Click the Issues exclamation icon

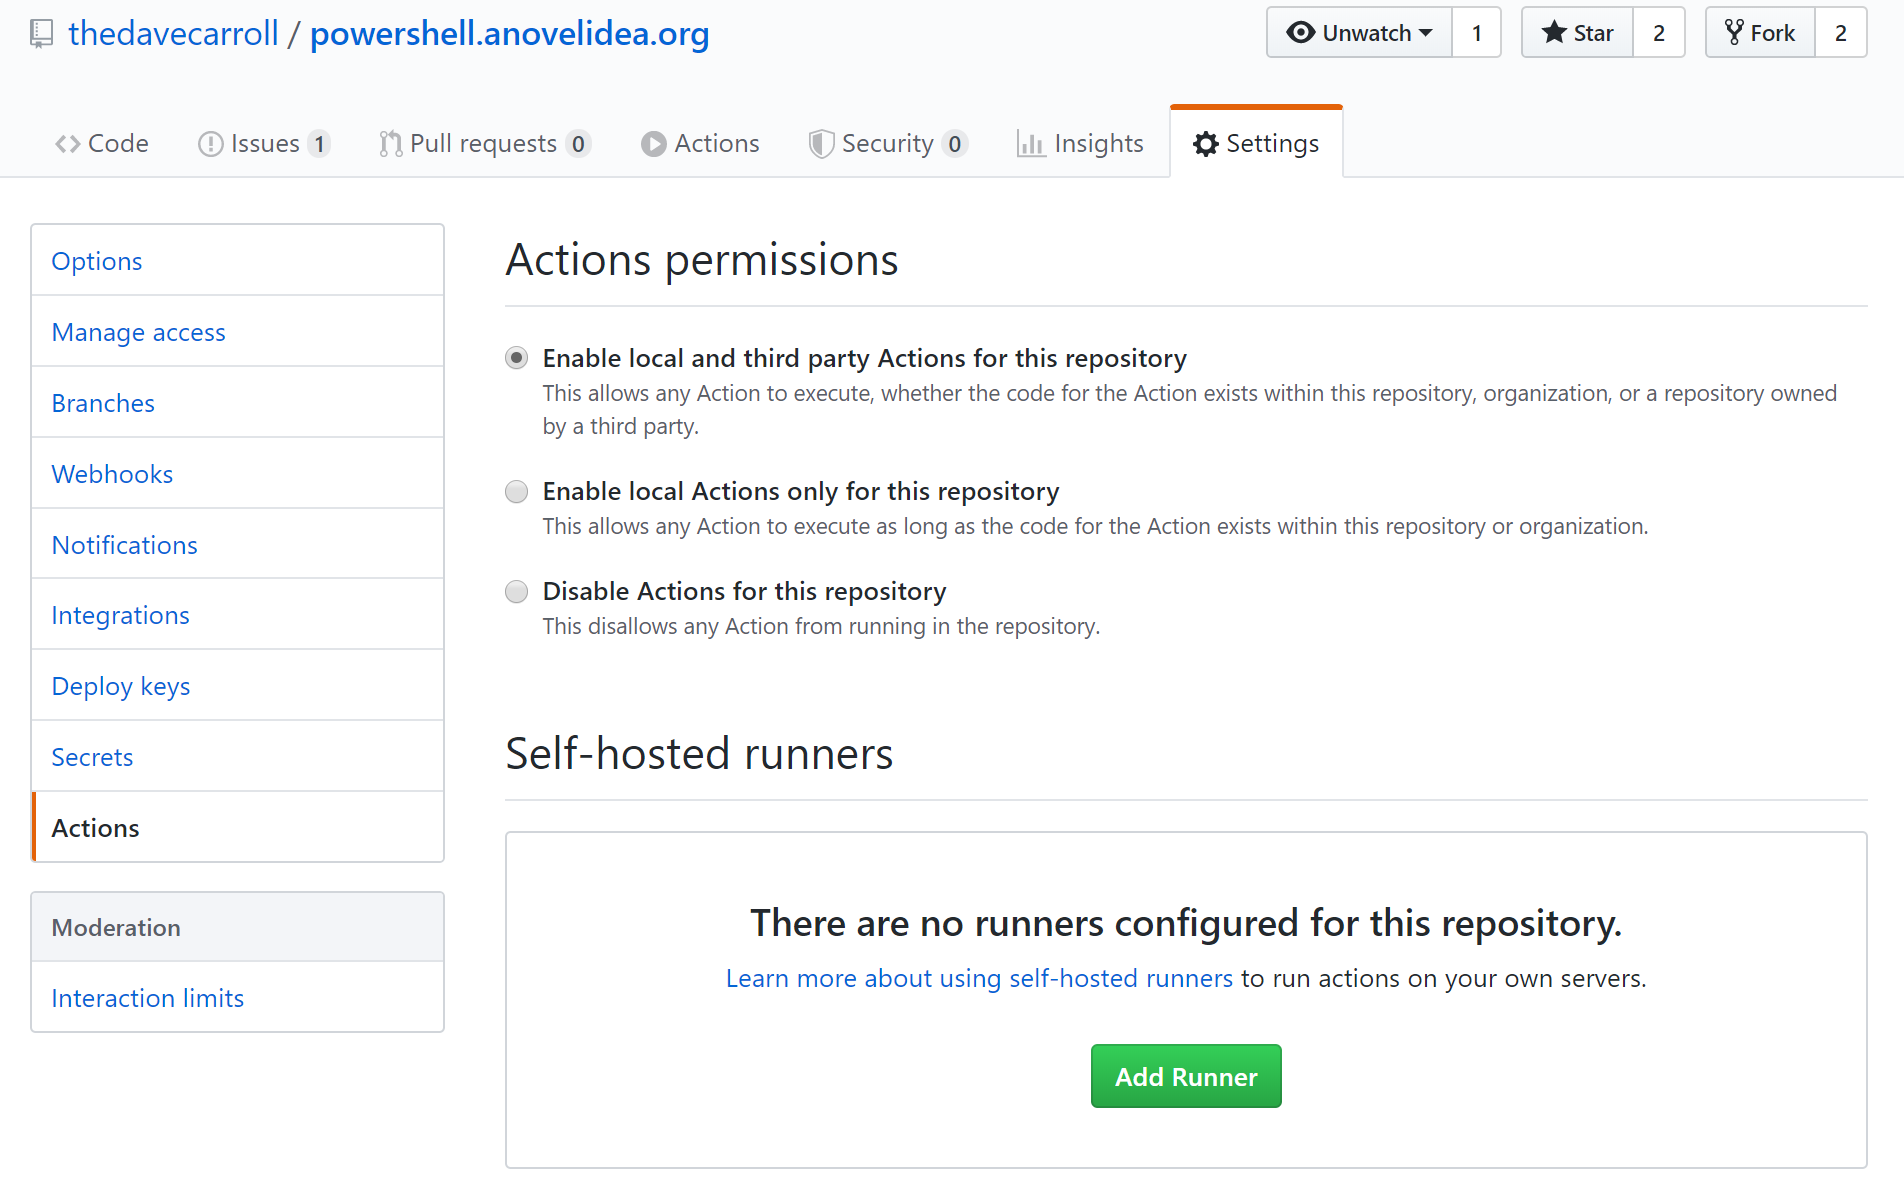click(210, 144)
